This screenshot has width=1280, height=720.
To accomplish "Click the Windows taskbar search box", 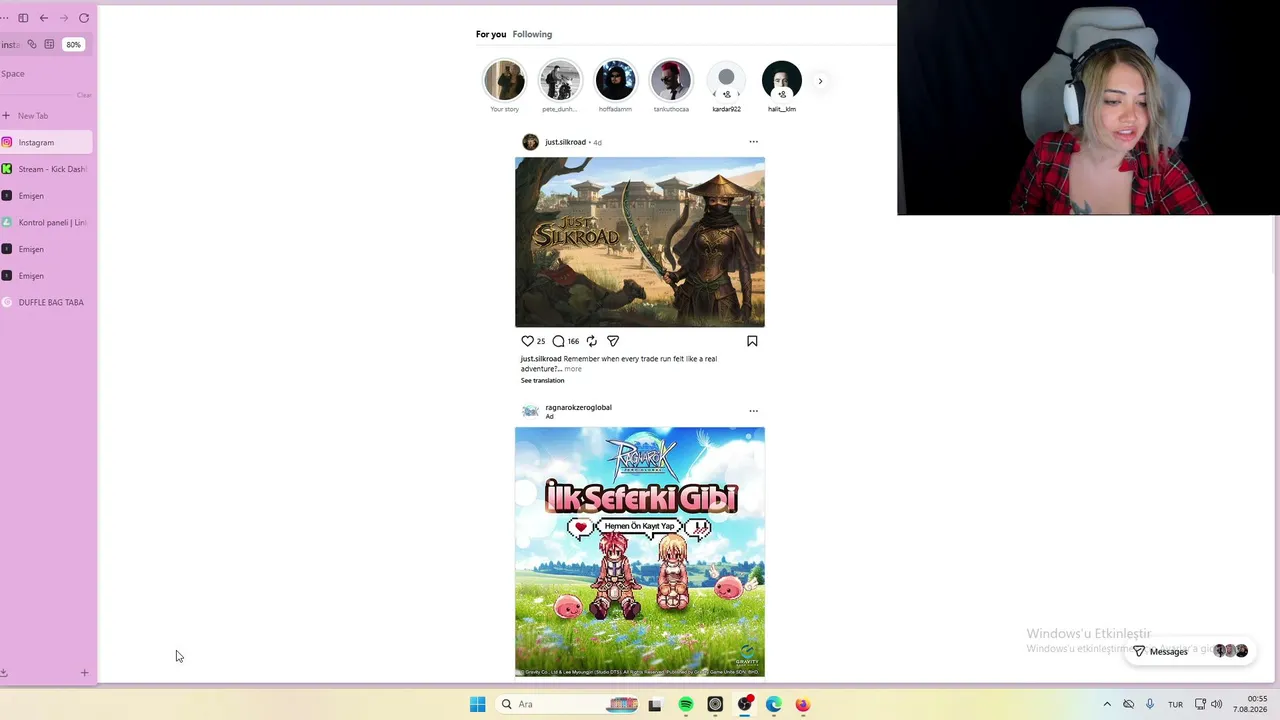I will tap(565, 705).
